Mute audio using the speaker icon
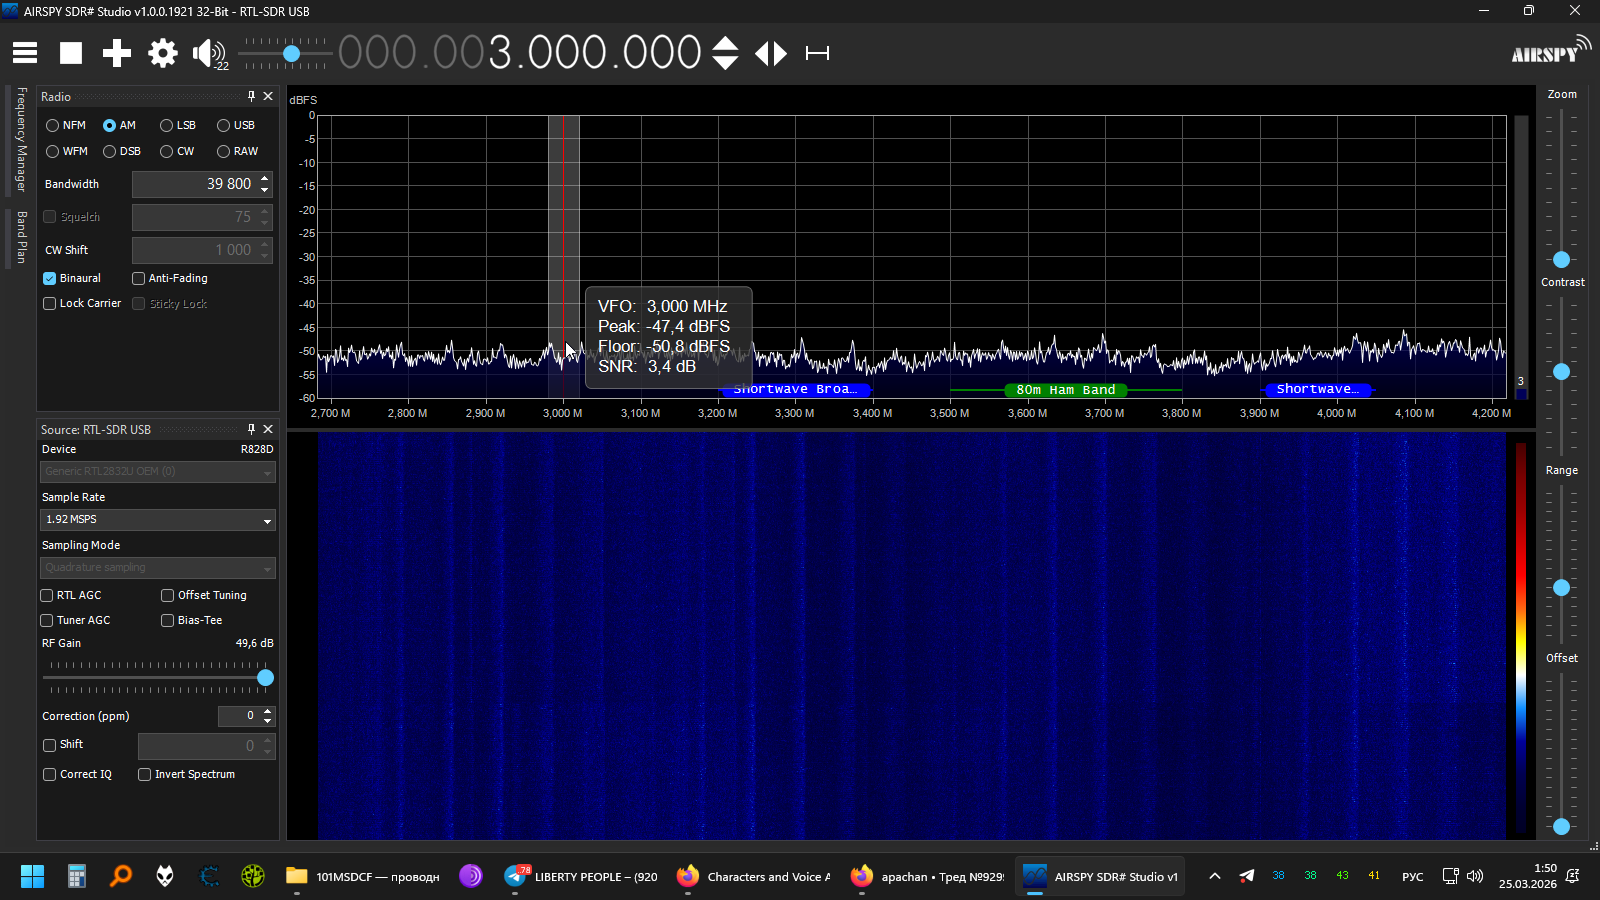 [208, 53]
